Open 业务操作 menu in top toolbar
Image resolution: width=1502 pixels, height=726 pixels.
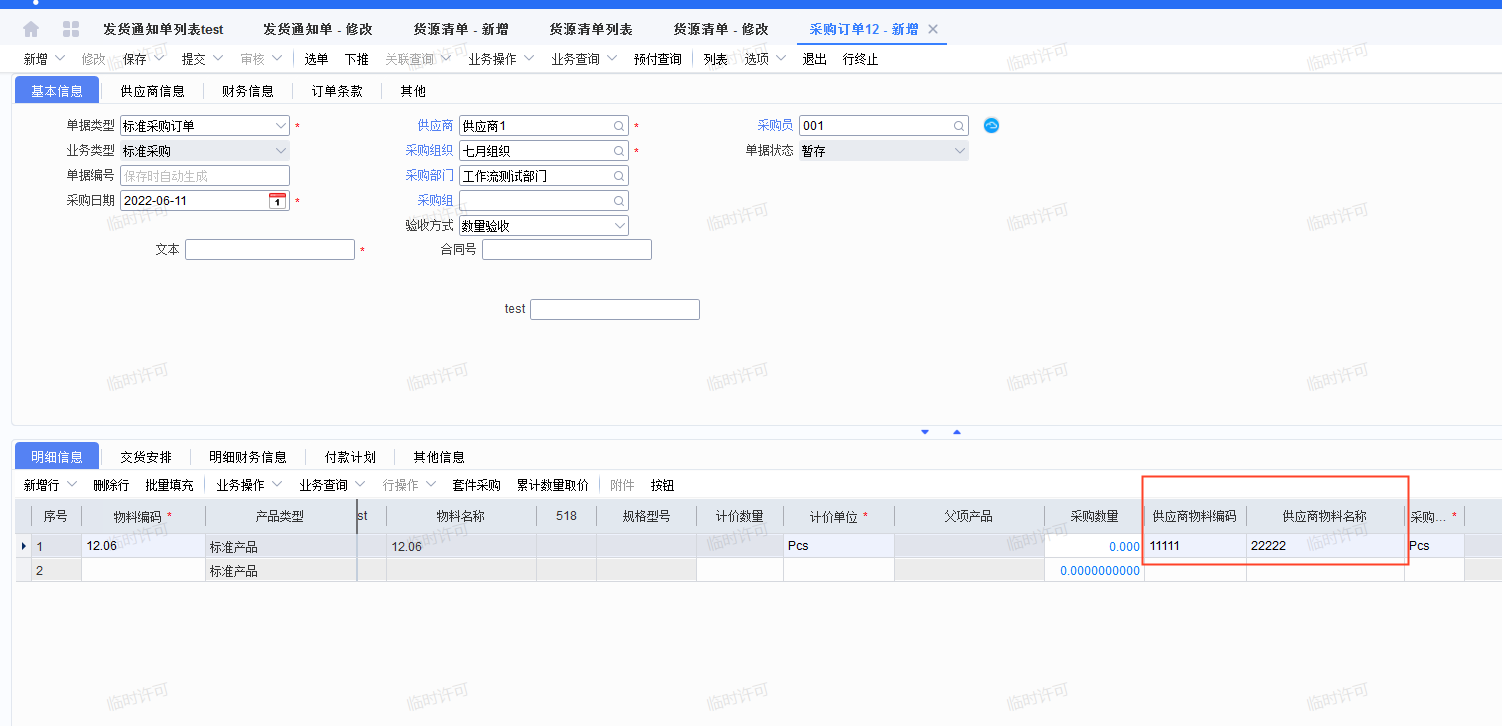pyautogui.click(x=501, y=59)
